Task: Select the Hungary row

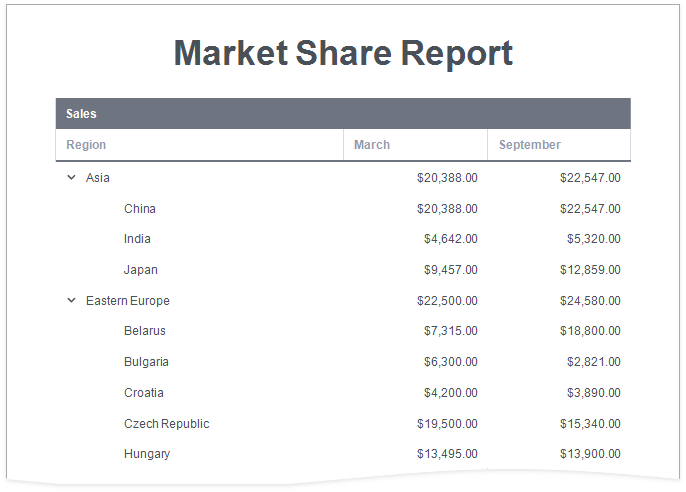Action: (147, 454)
